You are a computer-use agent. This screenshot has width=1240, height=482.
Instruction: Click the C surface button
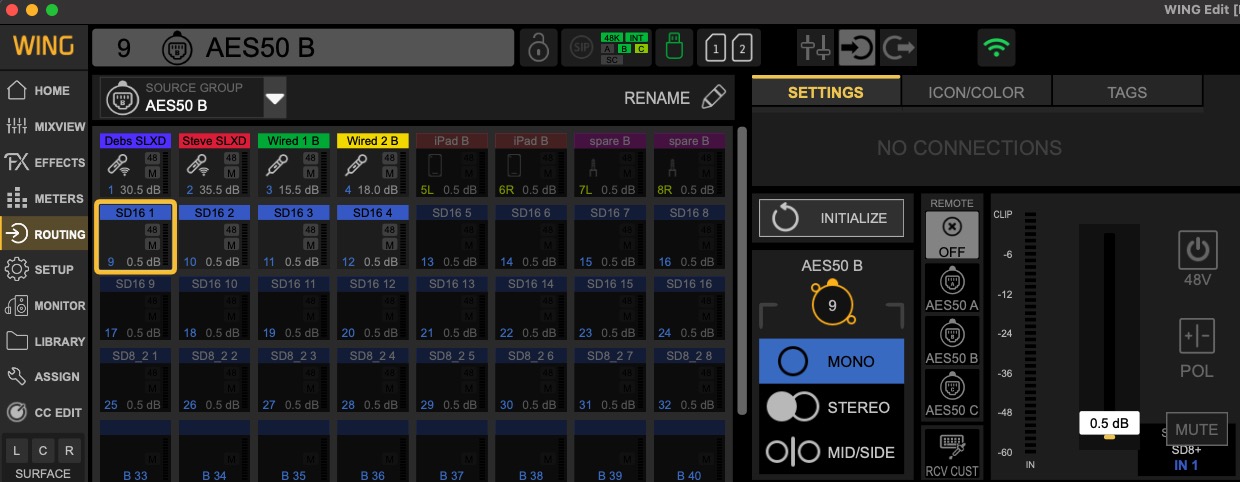[x=43, y=449]
